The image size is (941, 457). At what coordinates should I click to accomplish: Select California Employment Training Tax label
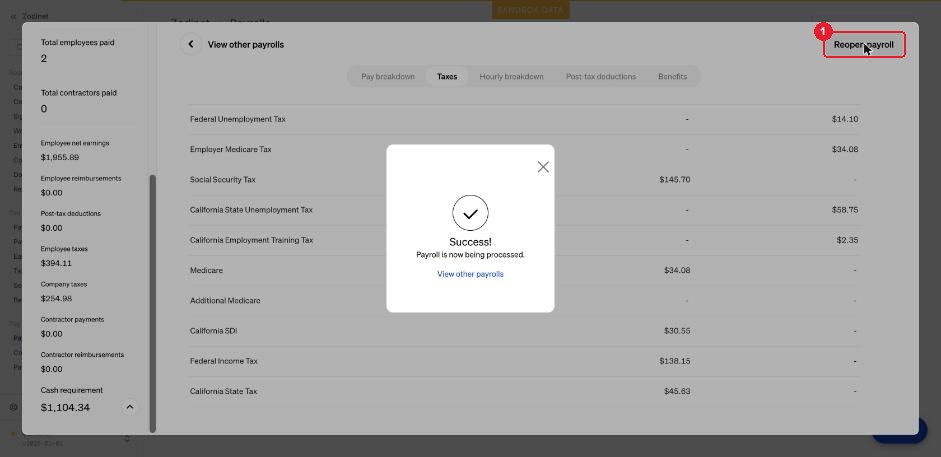point(251,240)
